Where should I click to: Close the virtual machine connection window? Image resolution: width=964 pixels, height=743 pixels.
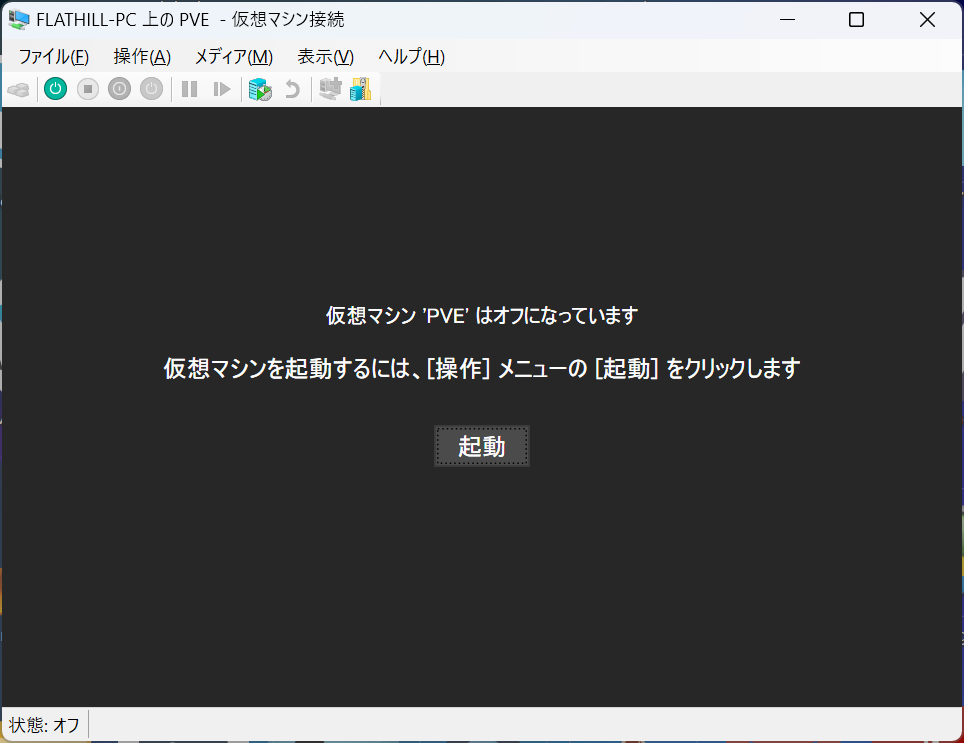[927, 20]
